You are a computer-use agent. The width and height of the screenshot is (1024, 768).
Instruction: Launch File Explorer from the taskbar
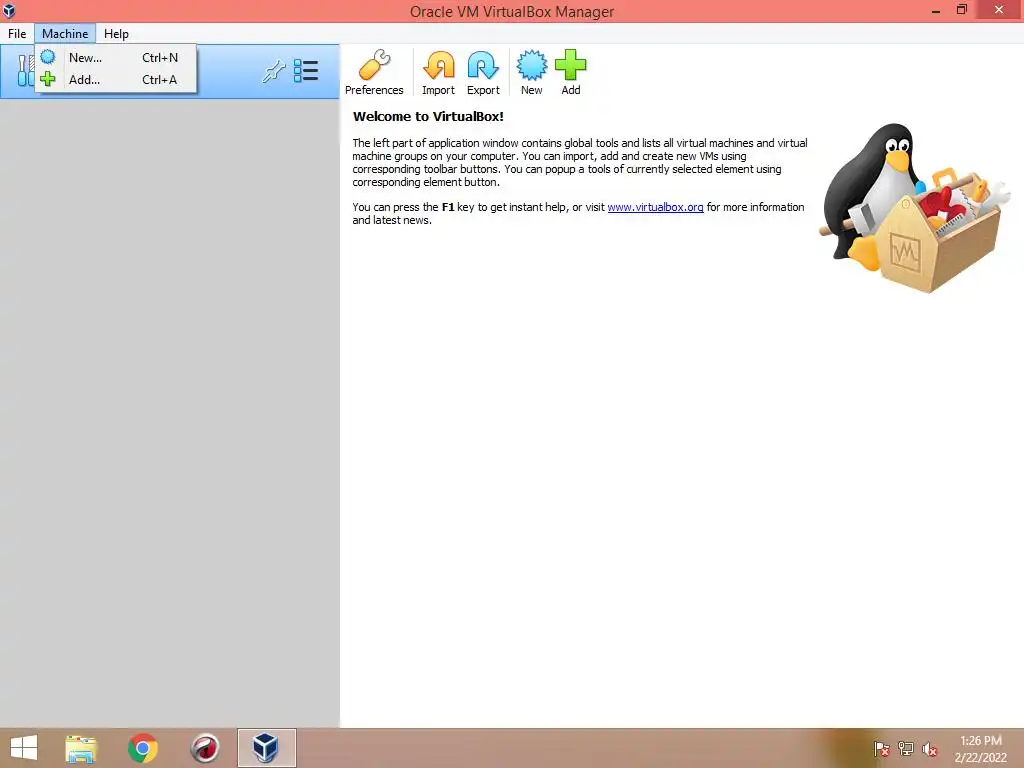[x=81, y=748]
